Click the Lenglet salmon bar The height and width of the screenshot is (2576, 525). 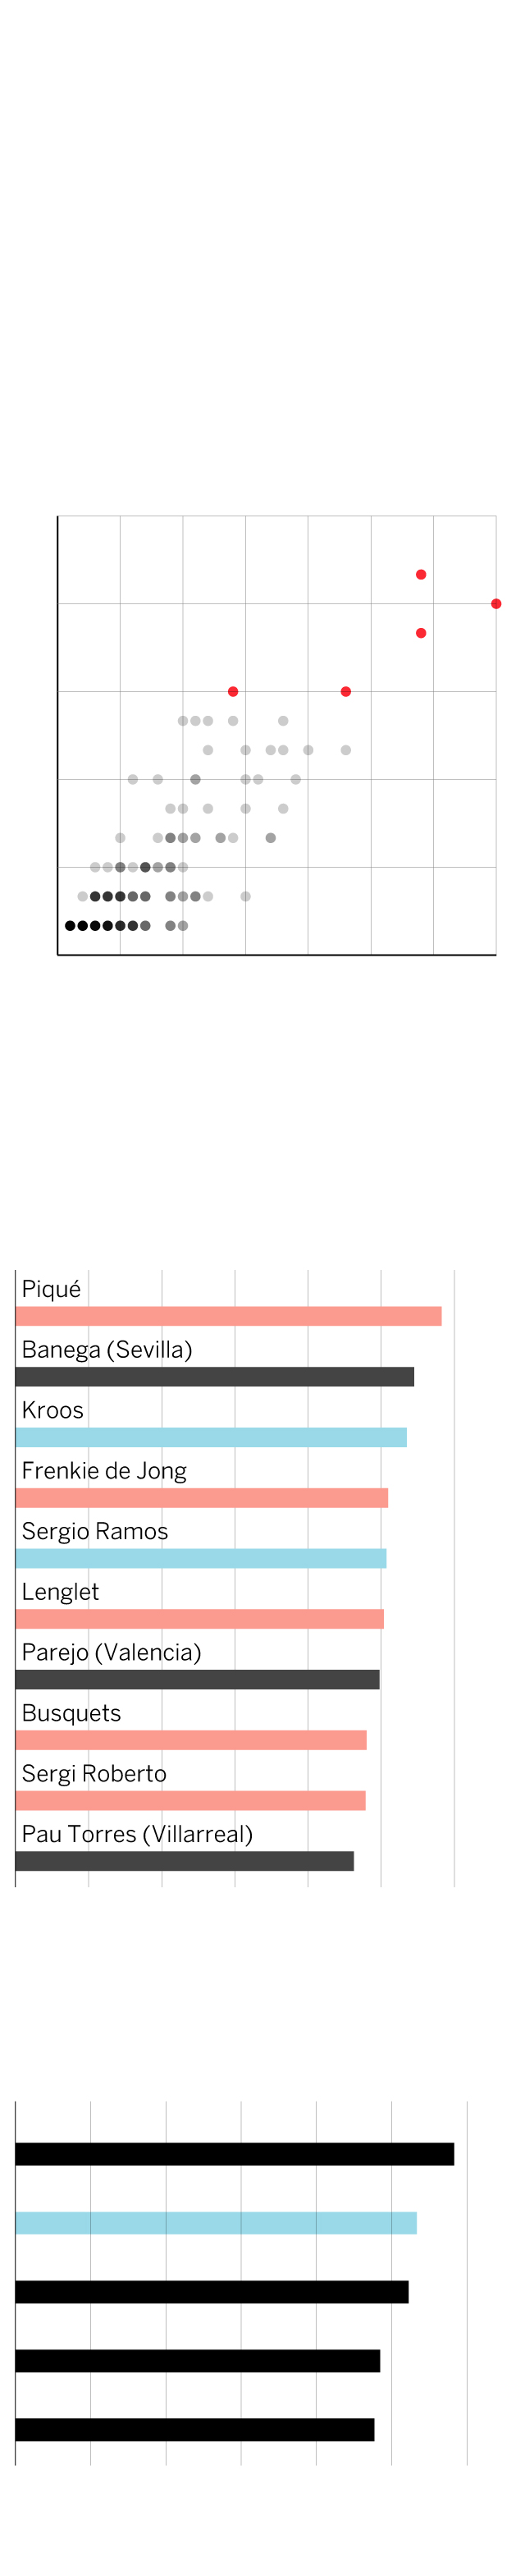click(199, 1619)
